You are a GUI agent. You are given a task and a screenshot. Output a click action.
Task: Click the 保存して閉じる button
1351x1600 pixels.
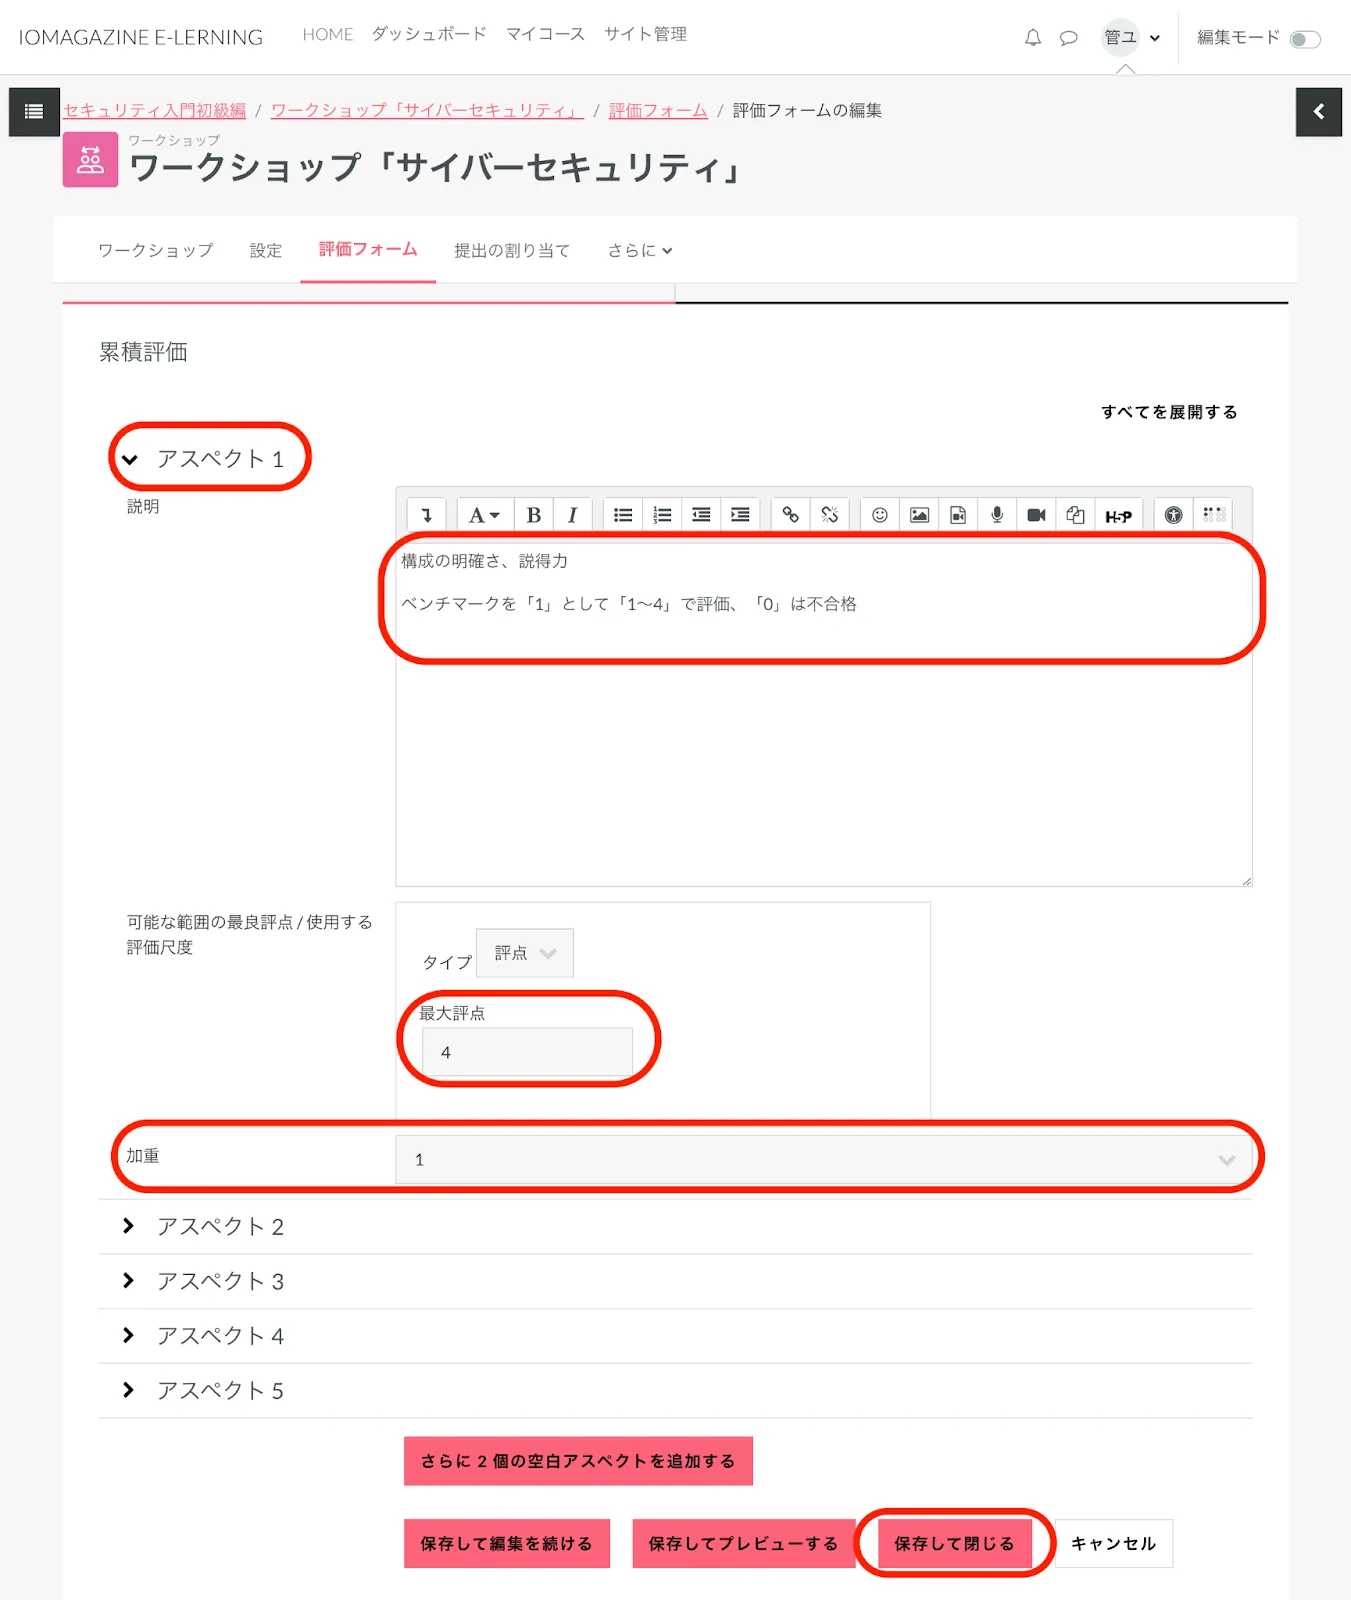tap(954, 1544)
